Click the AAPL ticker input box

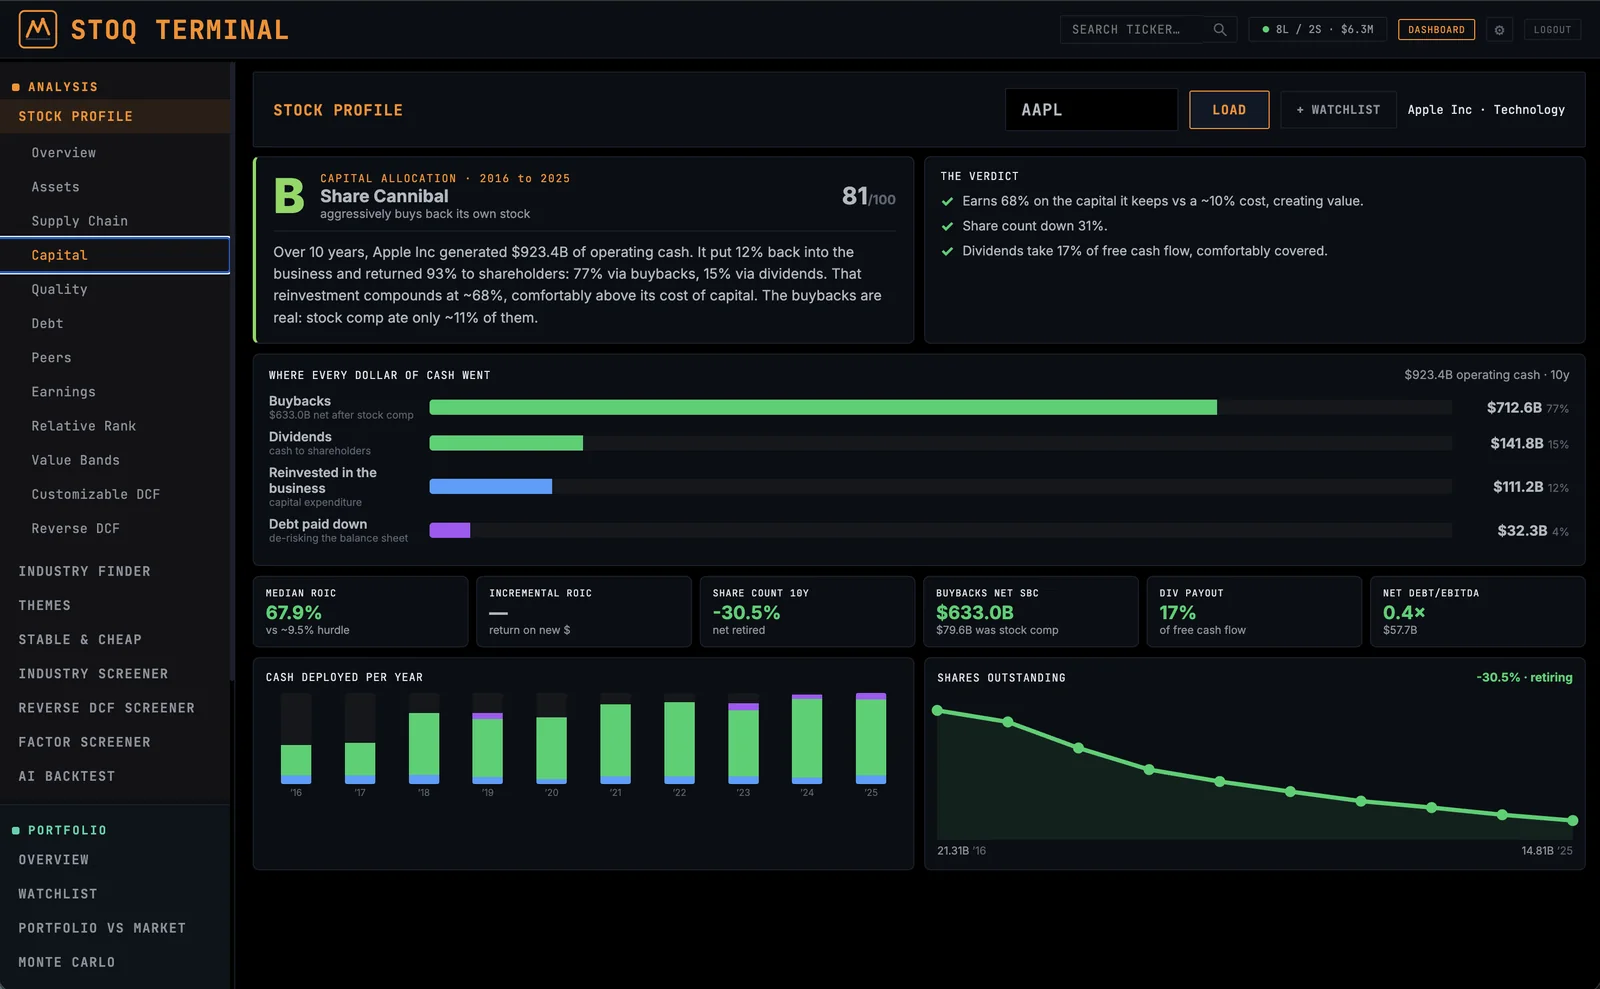coord(1091,110)
